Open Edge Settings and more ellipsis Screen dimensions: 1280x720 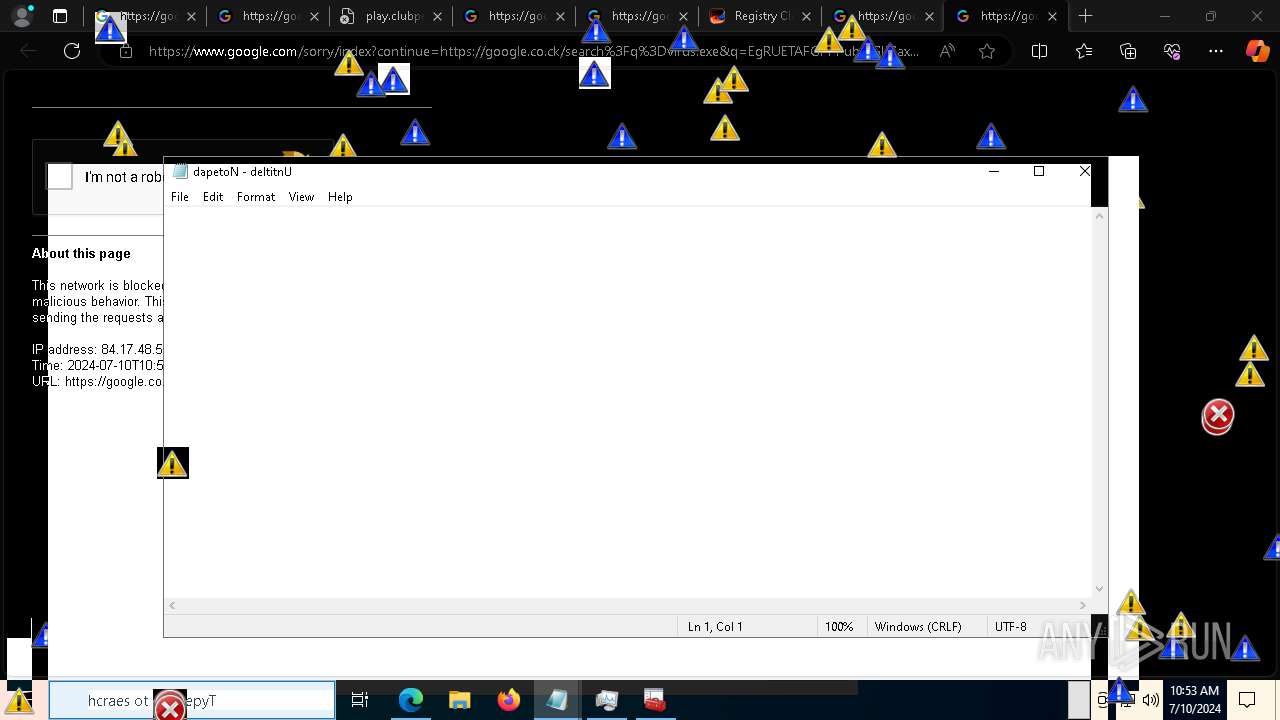pyautogui.click(x=1216, y=51)
